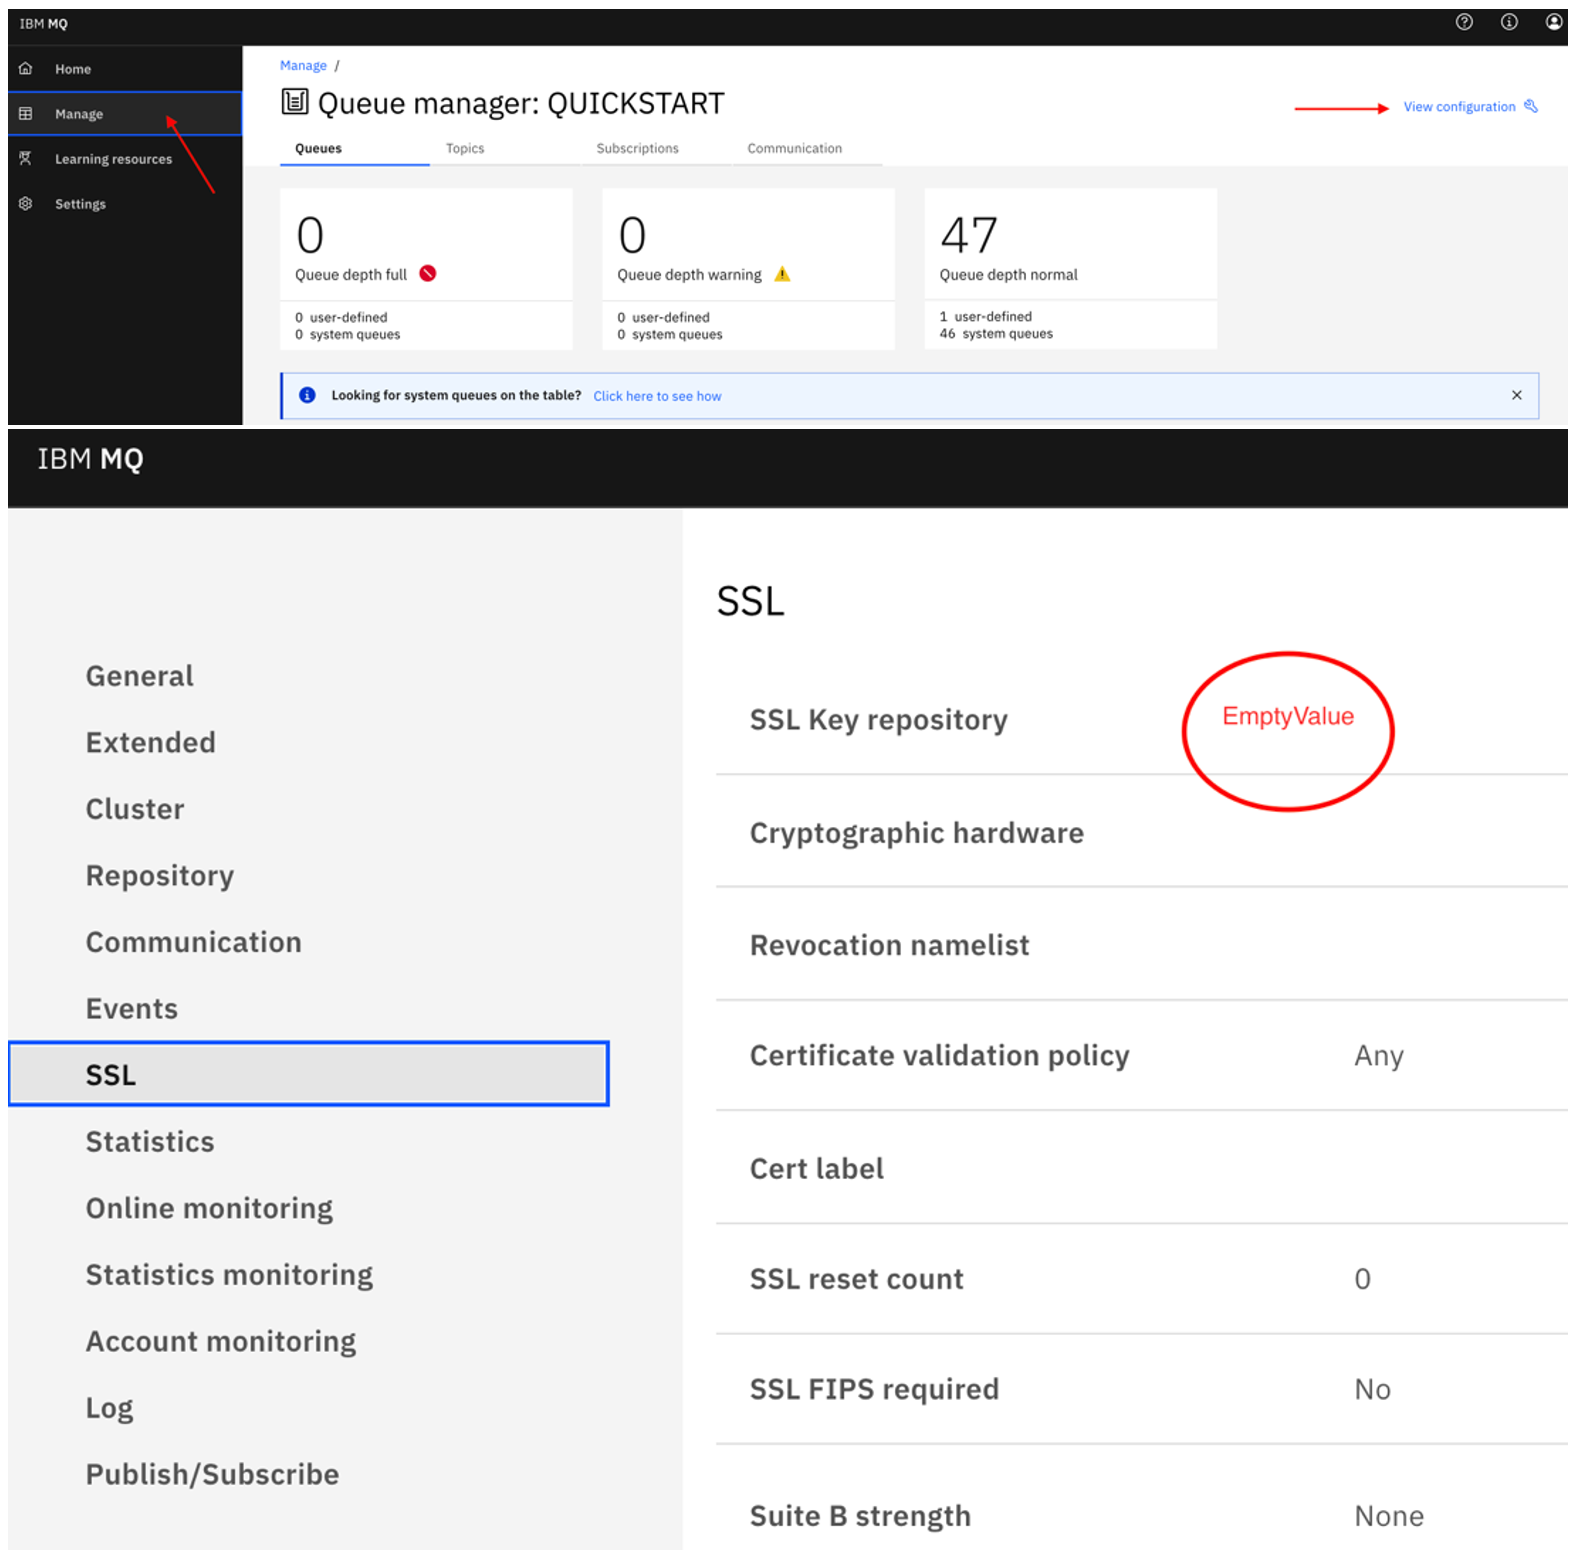Click the blue info icon in notification banner

308,395
